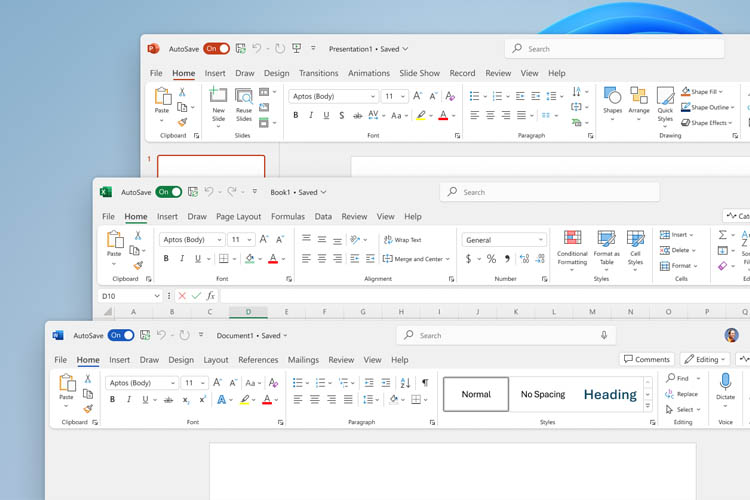Click the Comments button in Word
The image size is (750, 500).
click(647, 359)
